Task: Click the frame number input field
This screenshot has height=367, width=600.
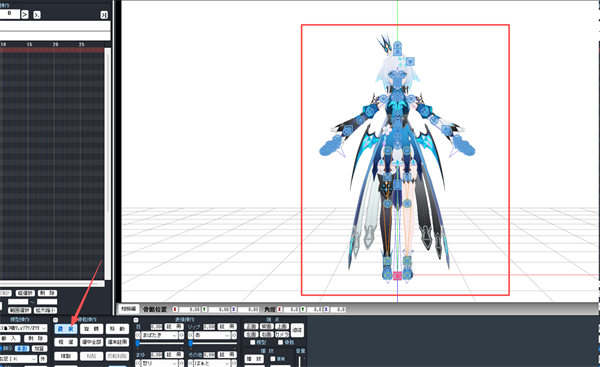Action: [x=9, y=14]
